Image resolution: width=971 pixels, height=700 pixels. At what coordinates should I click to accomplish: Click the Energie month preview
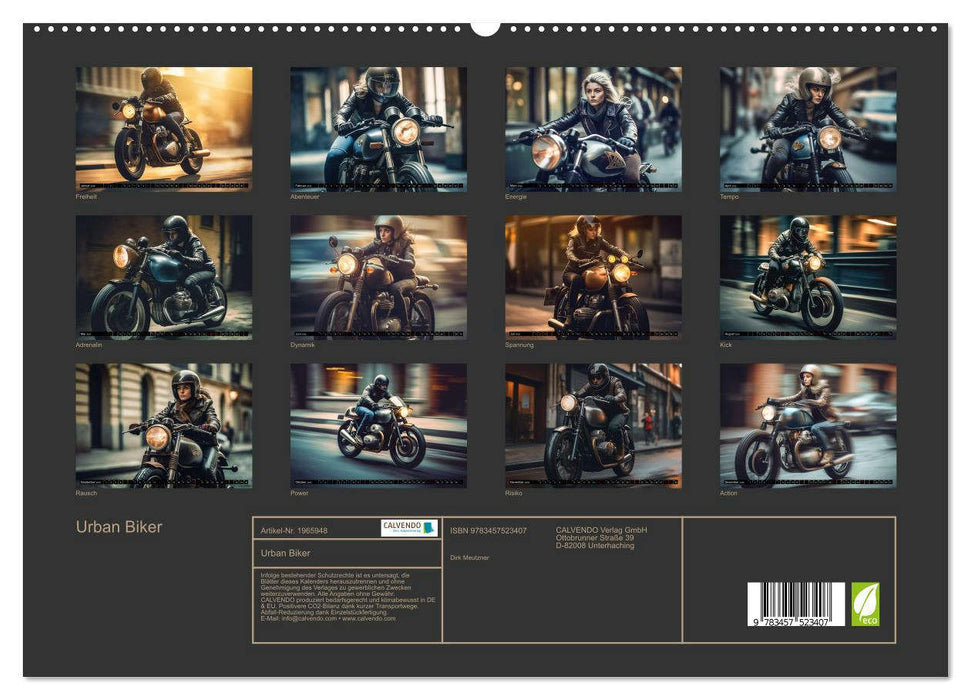click(x=597, y=128)
